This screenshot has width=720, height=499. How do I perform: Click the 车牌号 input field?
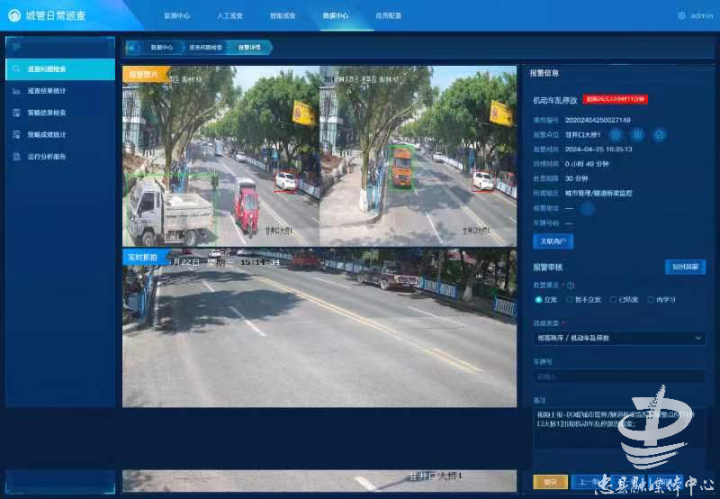(619, 377)
